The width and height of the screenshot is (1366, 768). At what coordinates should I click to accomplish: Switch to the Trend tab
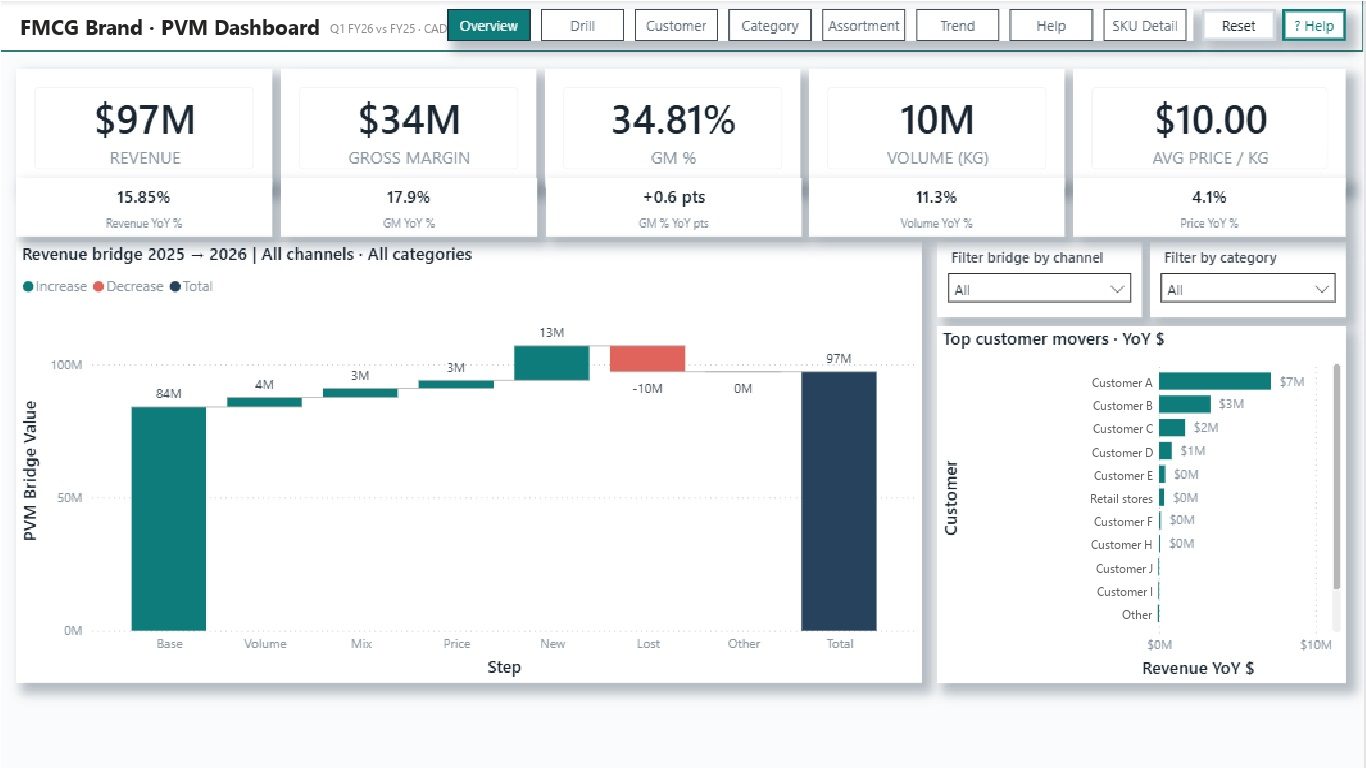click(x=958, y=26)
